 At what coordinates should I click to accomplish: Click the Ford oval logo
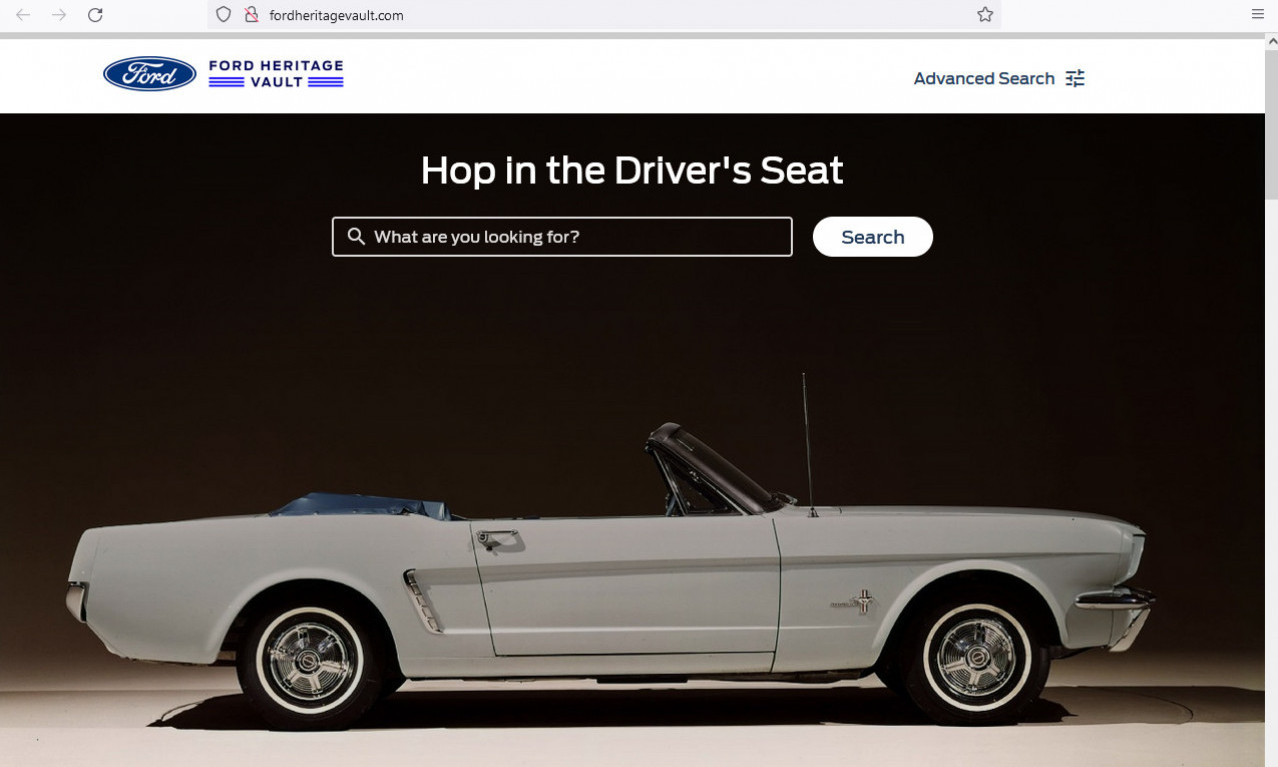150,74
